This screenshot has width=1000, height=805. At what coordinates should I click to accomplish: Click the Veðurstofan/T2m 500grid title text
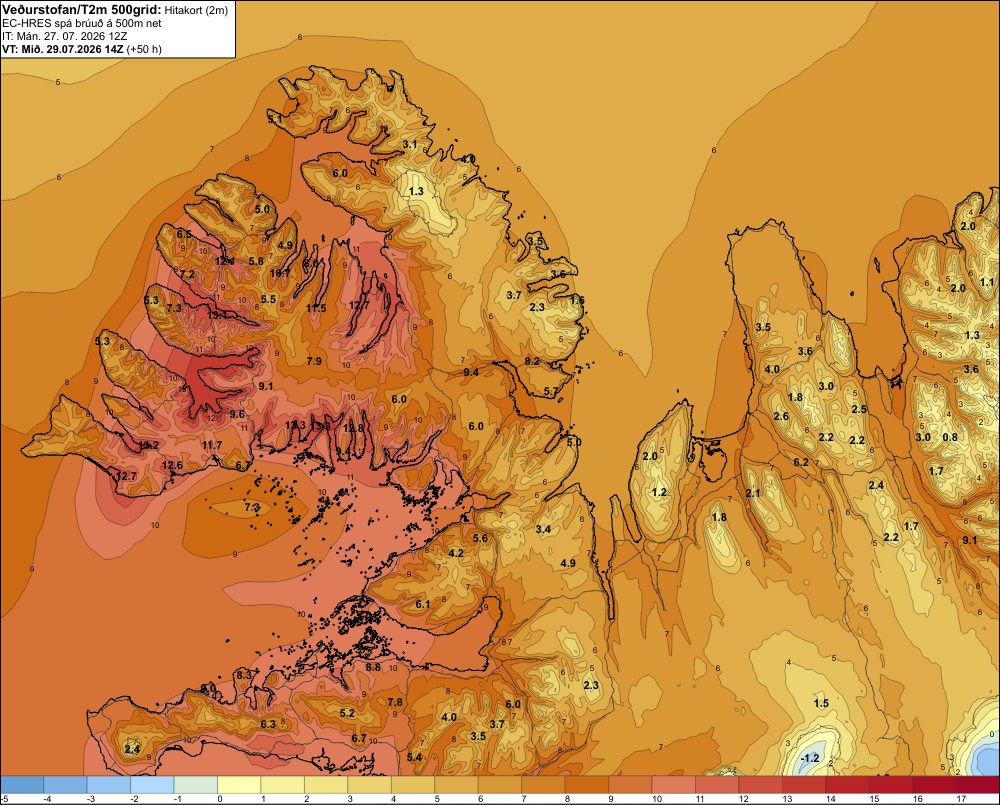tap(82, 10)
